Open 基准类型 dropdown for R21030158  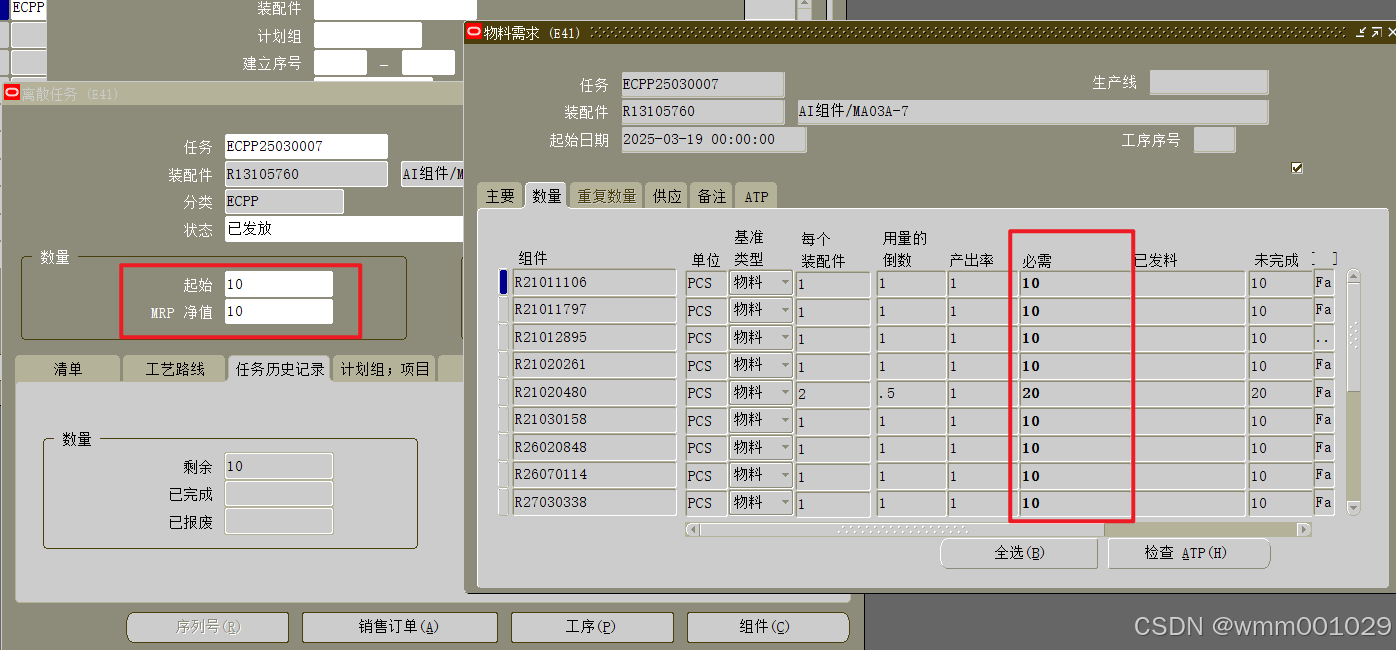(785, 421)
